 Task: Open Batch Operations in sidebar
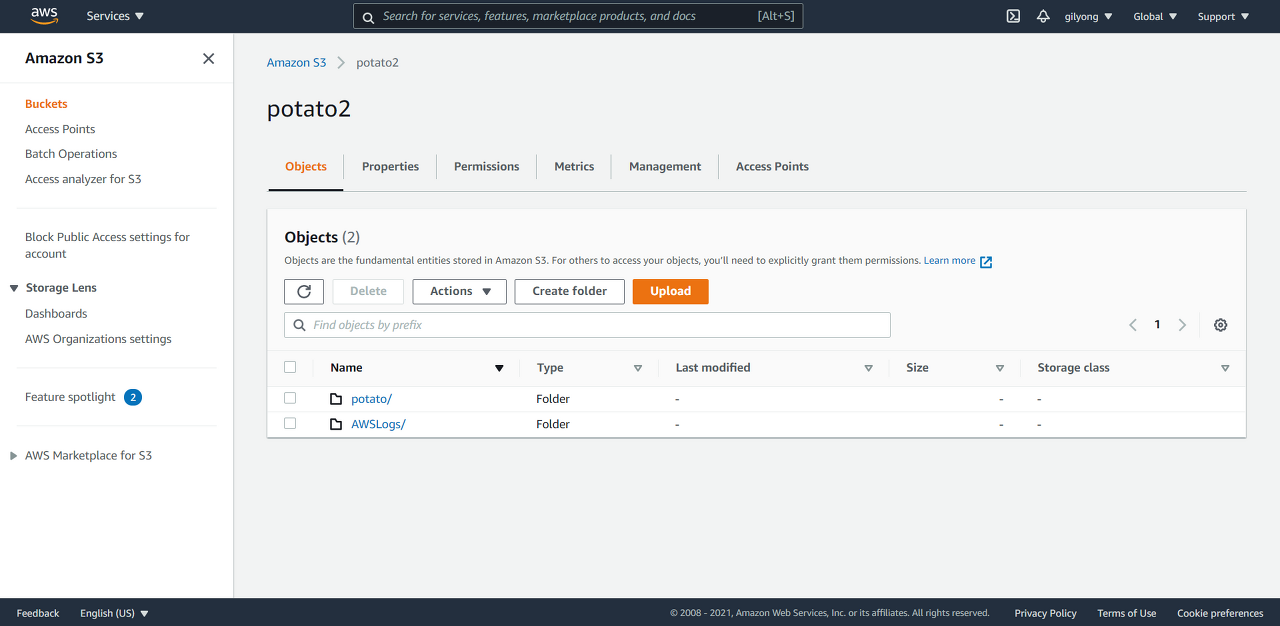tap(71, 154)
